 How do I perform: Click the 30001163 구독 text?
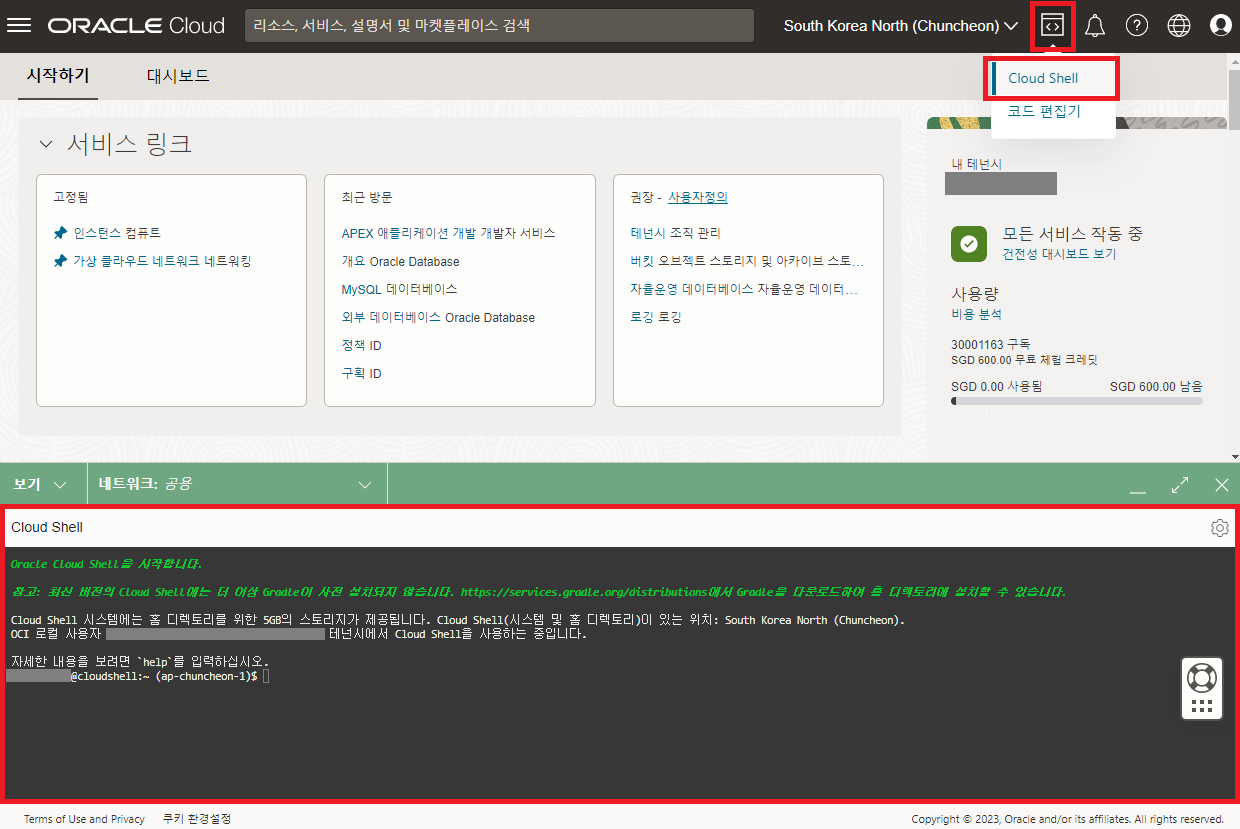991,344
